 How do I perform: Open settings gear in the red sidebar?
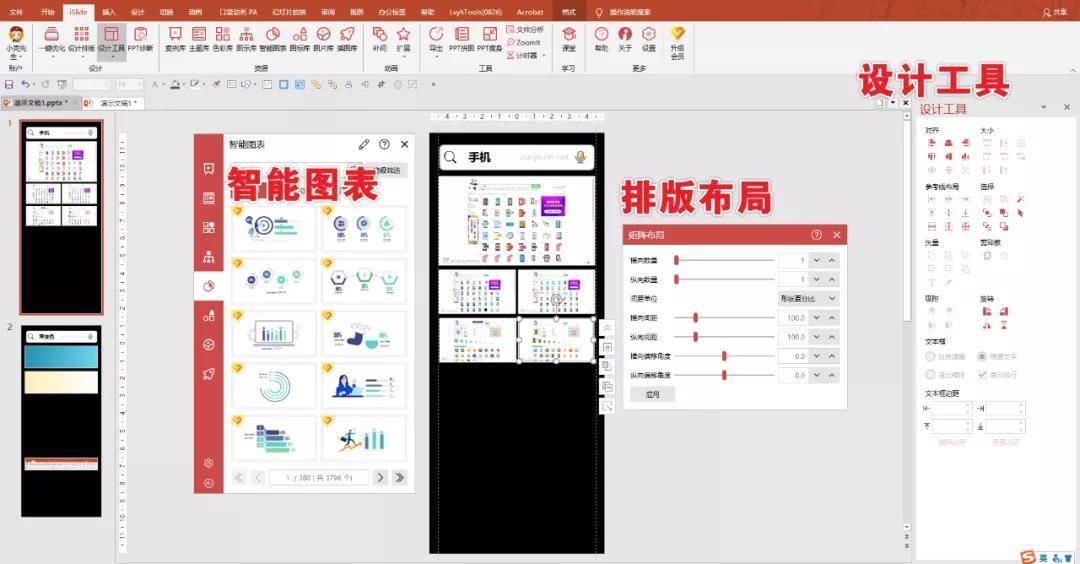pos(208,463)
